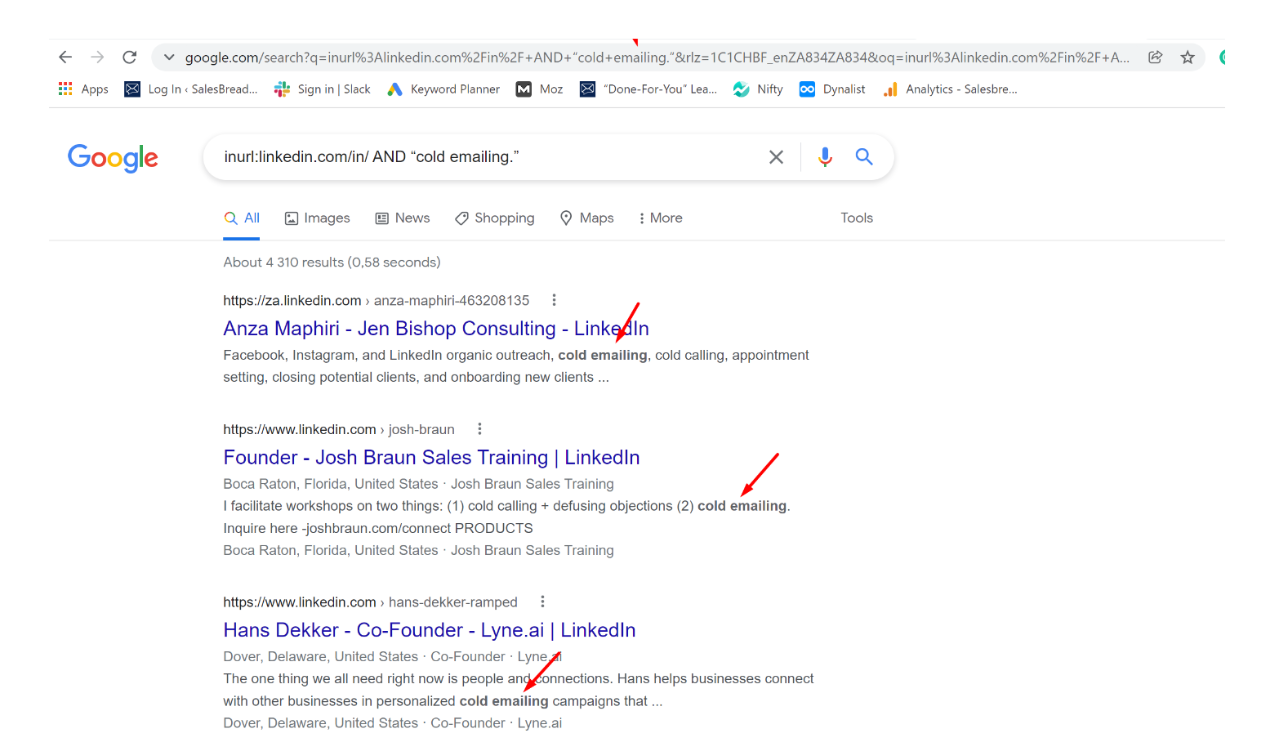Click the address bar URL text

coord(657,57)
